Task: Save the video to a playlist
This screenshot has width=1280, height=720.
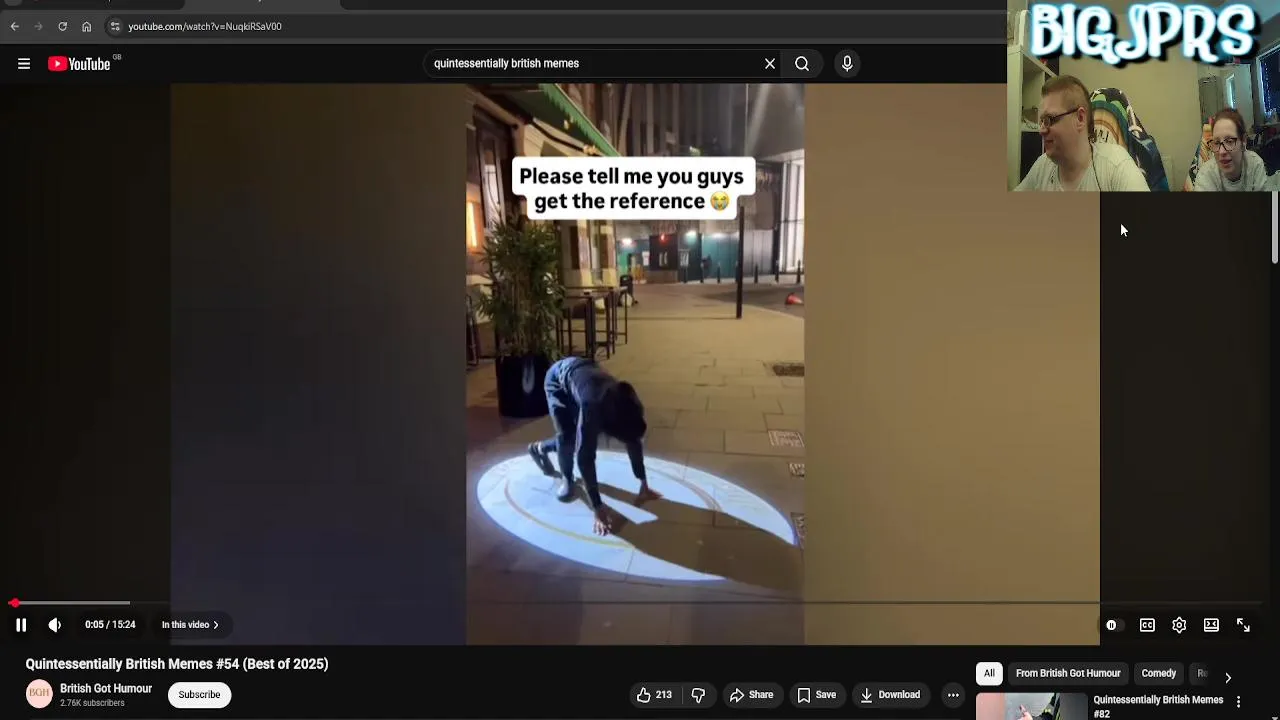Action: (x=816, y=695)
